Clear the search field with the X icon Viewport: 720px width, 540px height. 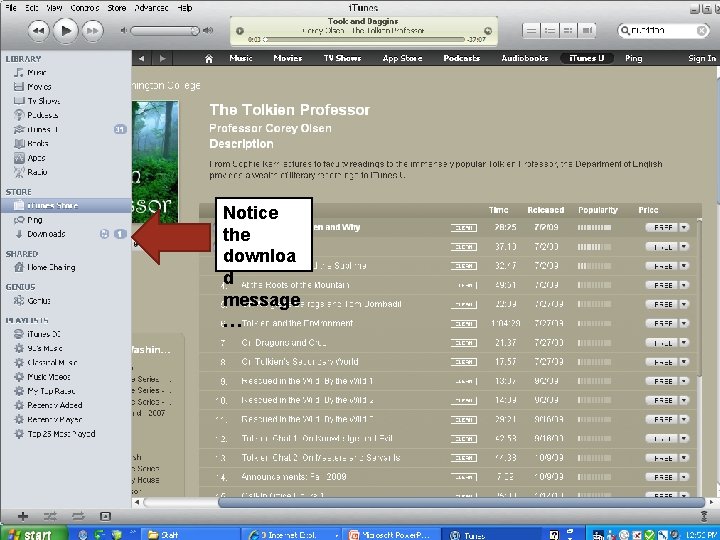pyautogui.click(x=702, y=31)
